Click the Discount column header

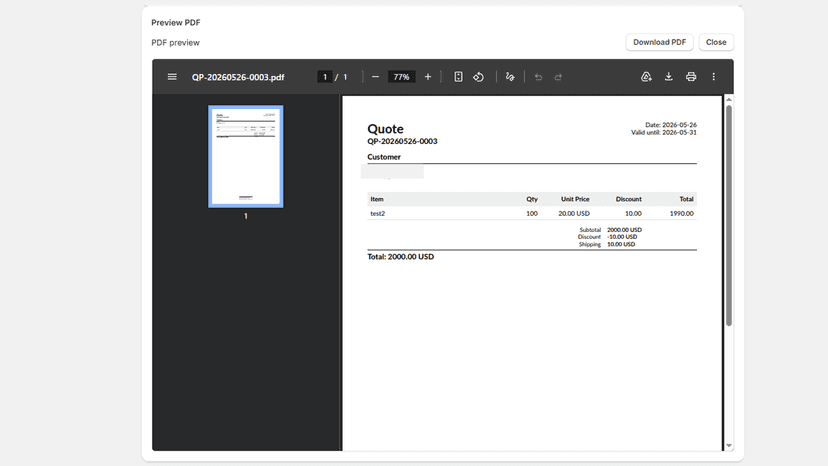point(628,199)
